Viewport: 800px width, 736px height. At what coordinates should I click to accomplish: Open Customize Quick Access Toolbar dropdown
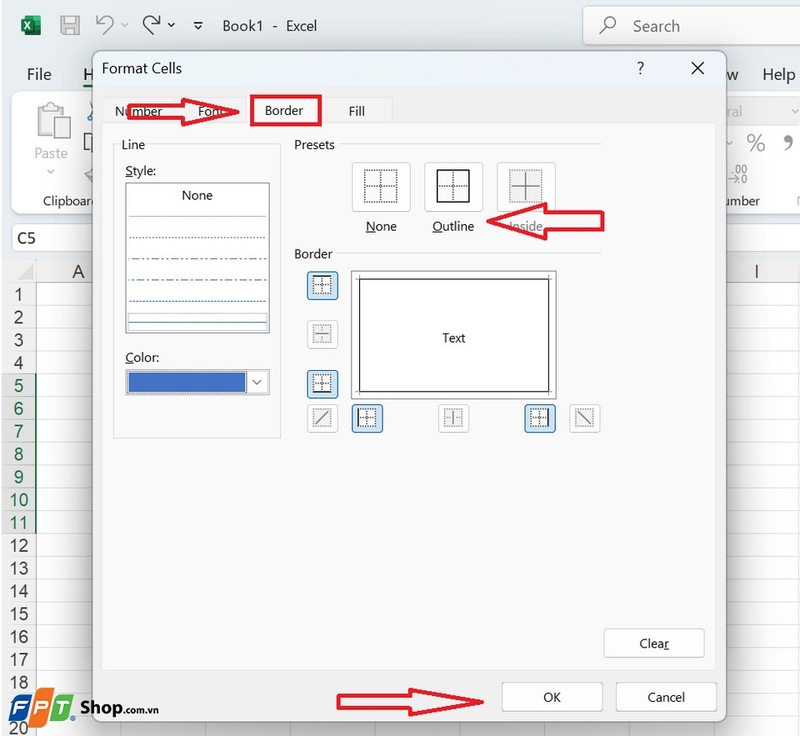(x=198, y=26)
